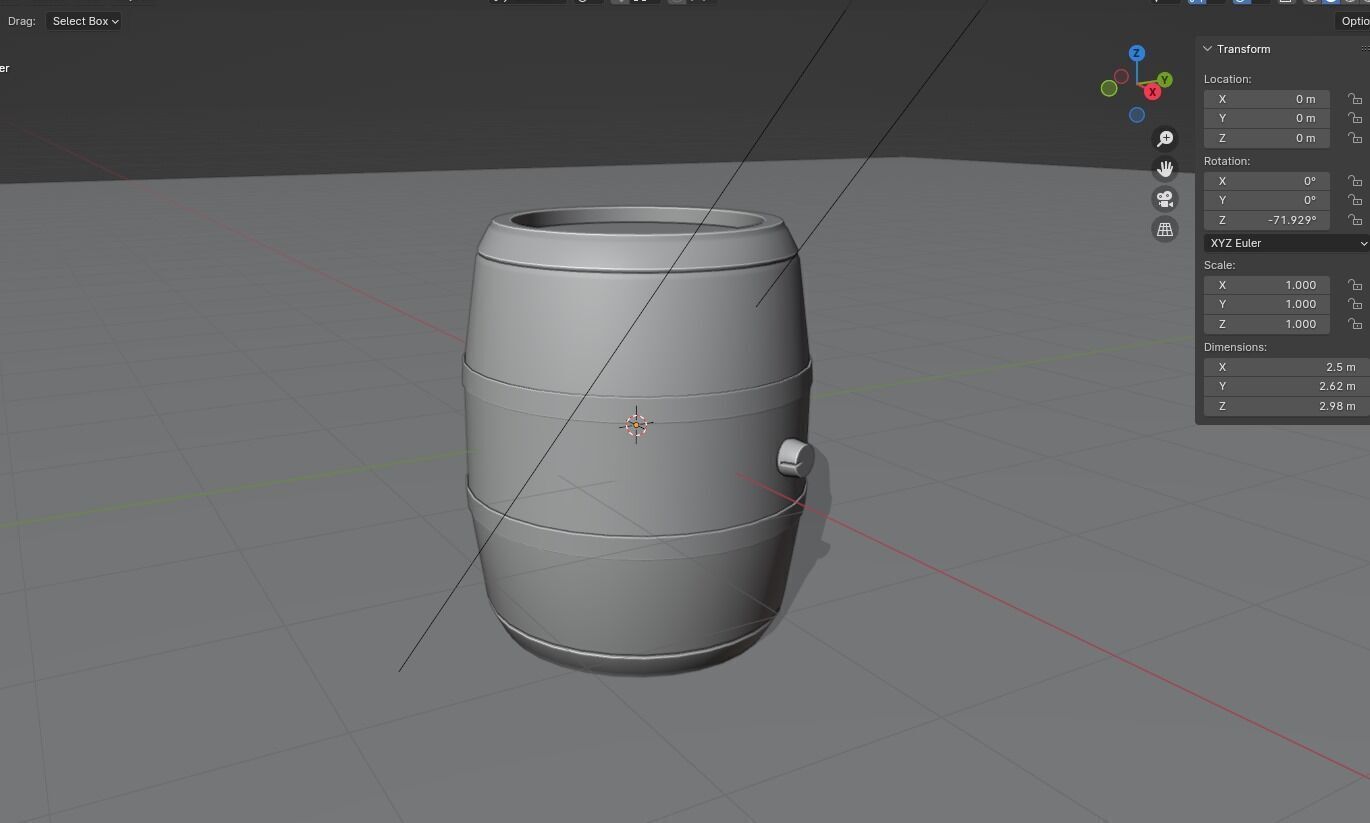Click the red X axis on navigation gizmo
This screenshot has height=823, width=1370.
[1152, 92]
